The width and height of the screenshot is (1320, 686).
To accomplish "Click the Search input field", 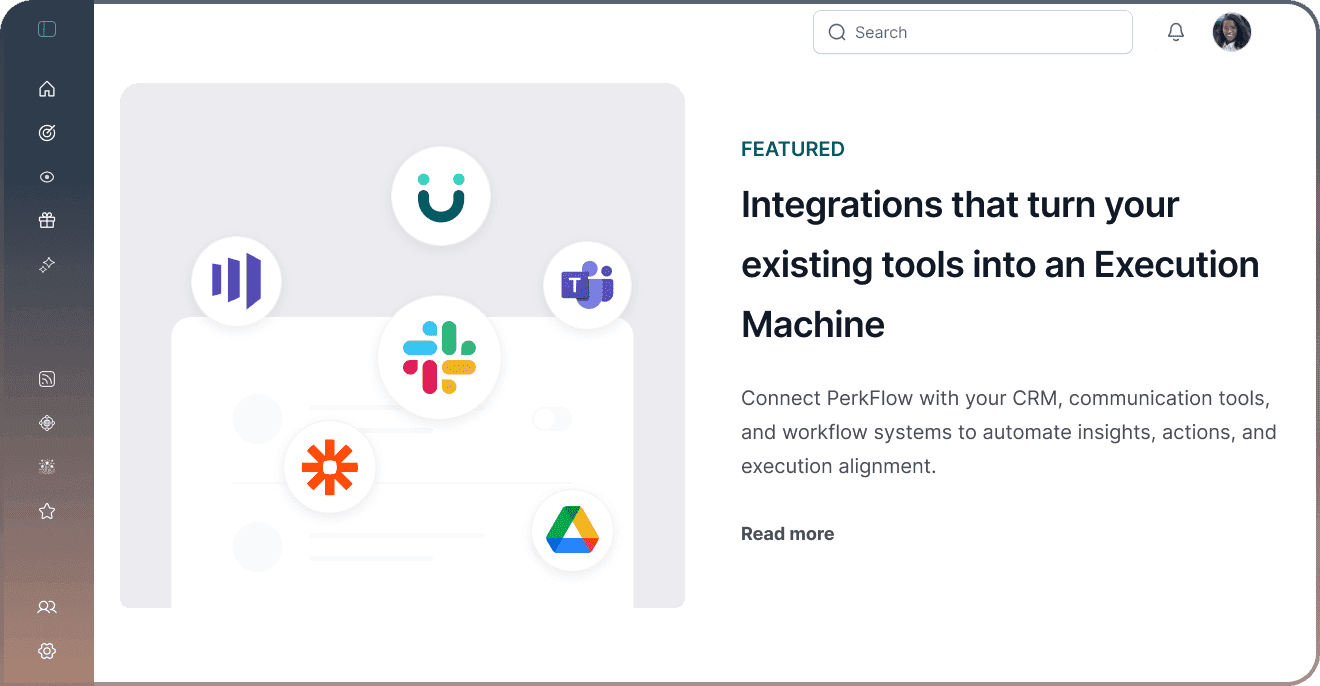I will pos(972,32).
